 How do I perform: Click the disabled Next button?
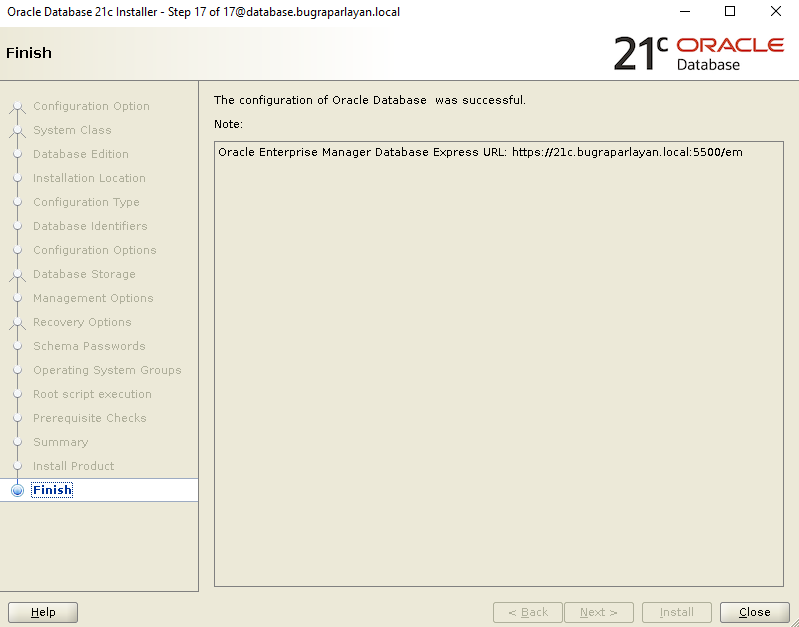tap(599, 612)
